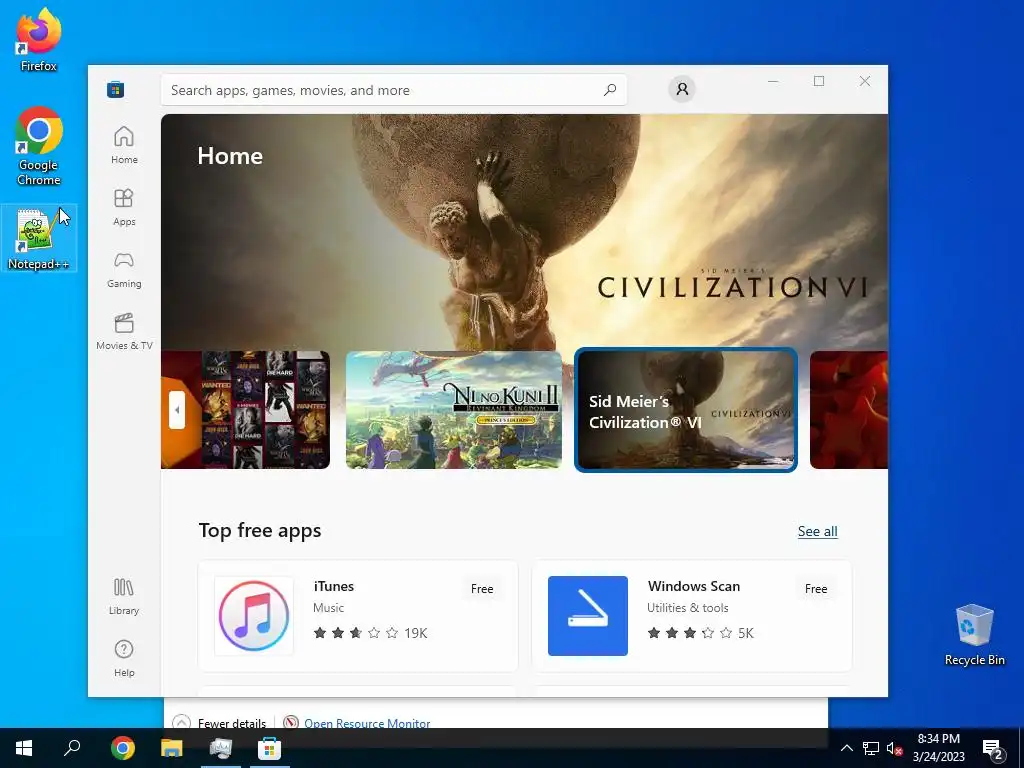Image resolution: width=1024 pixels, height=768 pixels.
Task: Close the Microsoft Store window
Action: pos(865,81)
